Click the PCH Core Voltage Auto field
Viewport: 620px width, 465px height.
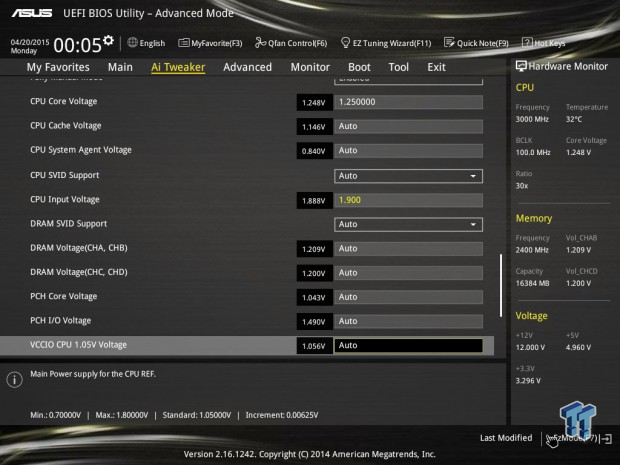coord(408,297)
